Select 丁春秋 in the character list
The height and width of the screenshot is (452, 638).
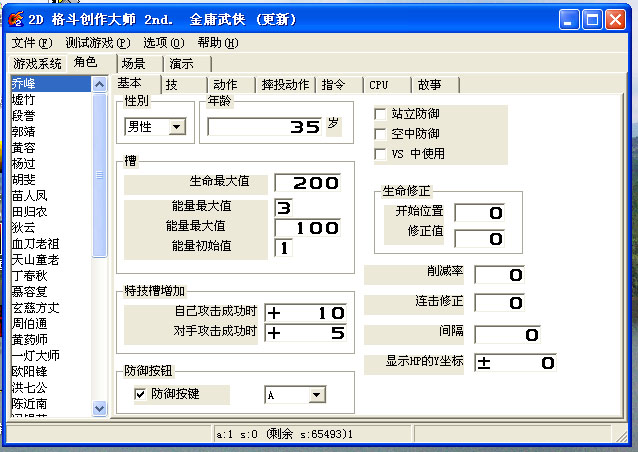click(x=50, y=275)
